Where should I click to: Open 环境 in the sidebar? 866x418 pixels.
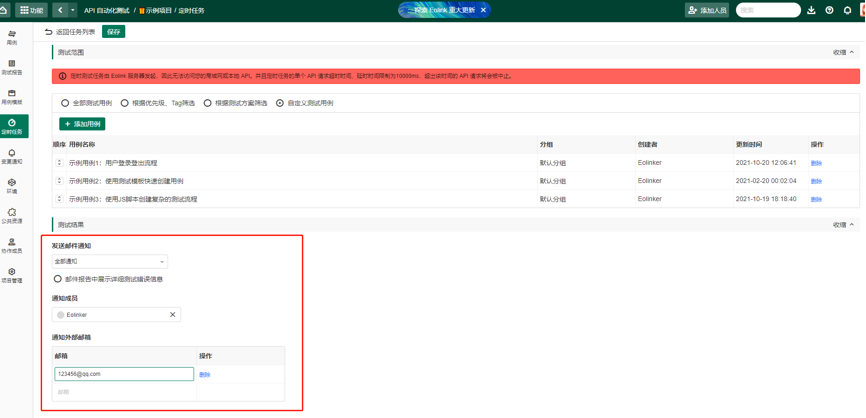12,186
